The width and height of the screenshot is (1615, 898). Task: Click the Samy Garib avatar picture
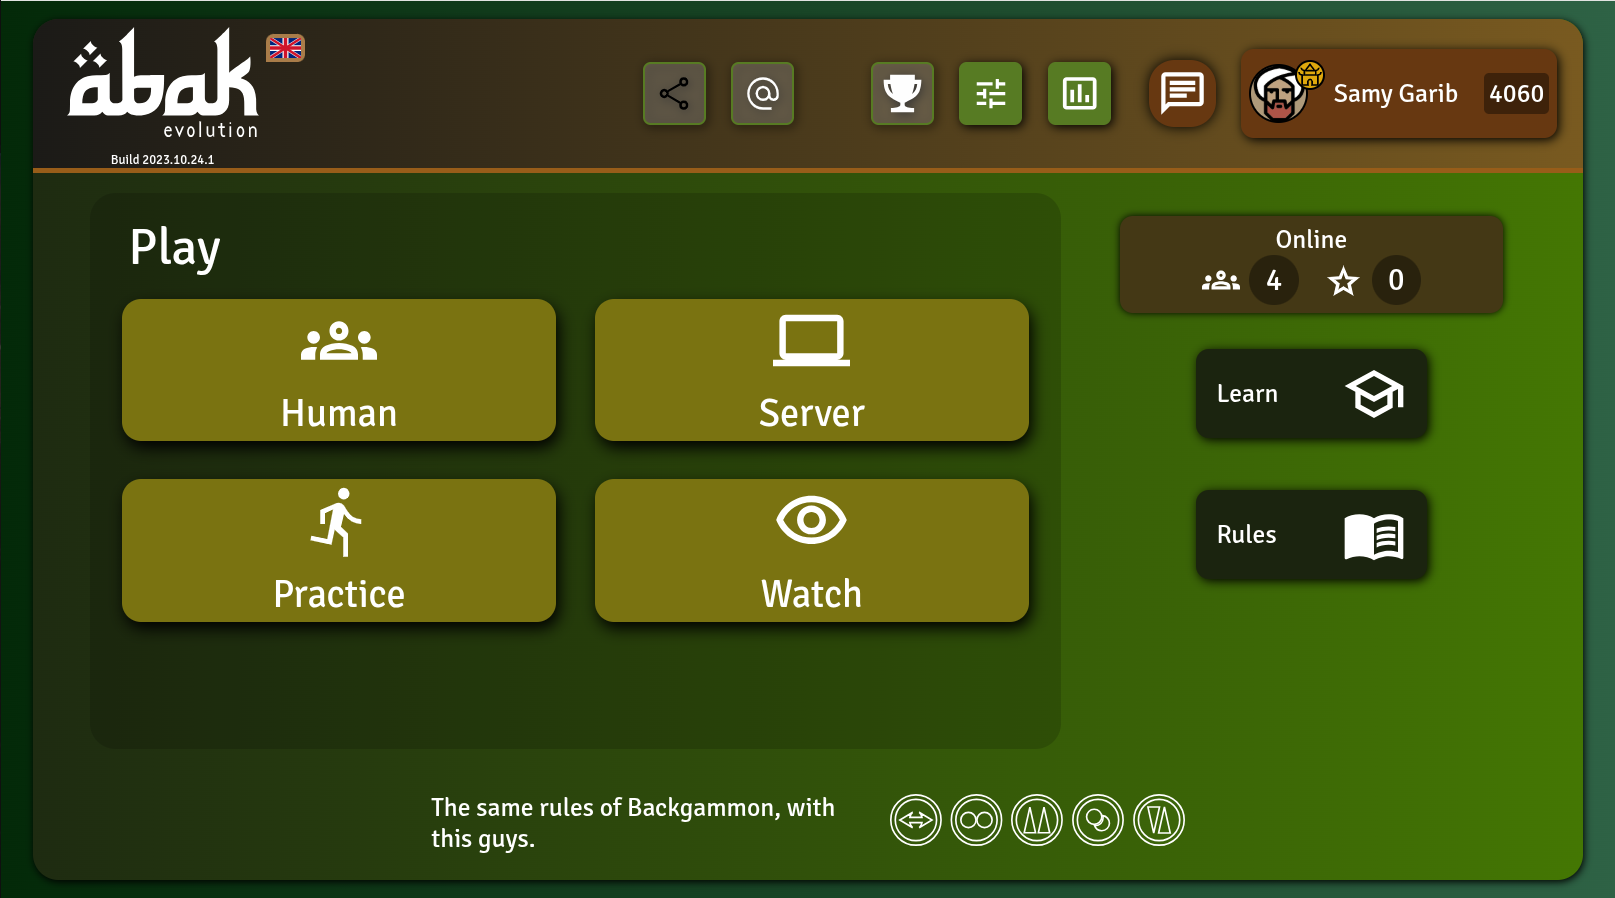click(1279, 94)
